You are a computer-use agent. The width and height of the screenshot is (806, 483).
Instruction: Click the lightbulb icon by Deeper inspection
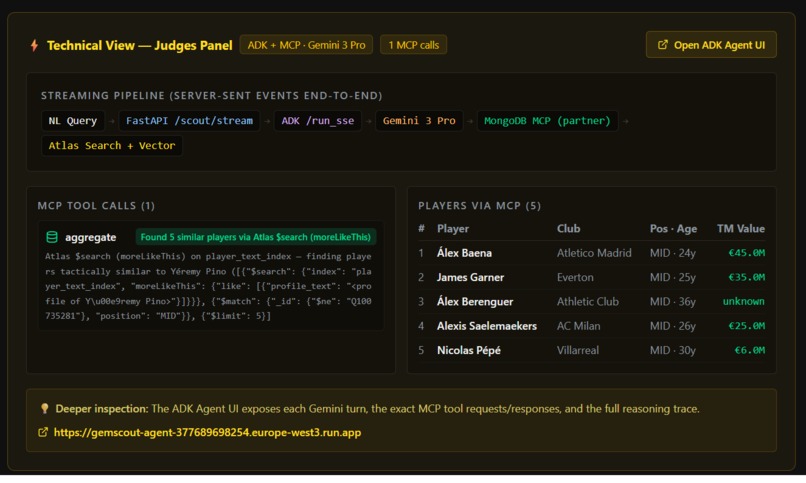(45, 408)
